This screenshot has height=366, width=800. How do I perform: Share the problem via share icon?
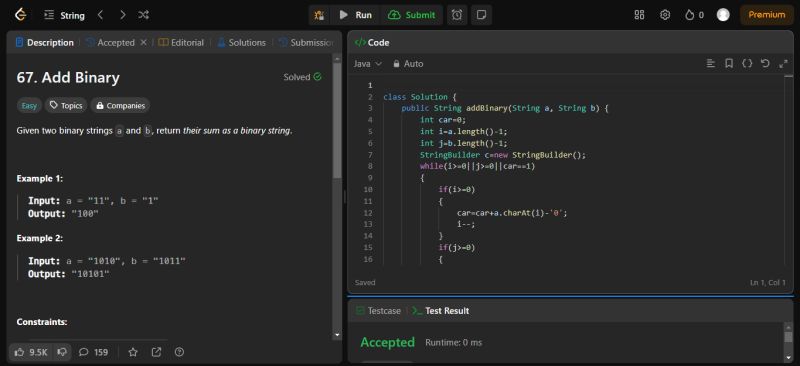click(157, 352)
